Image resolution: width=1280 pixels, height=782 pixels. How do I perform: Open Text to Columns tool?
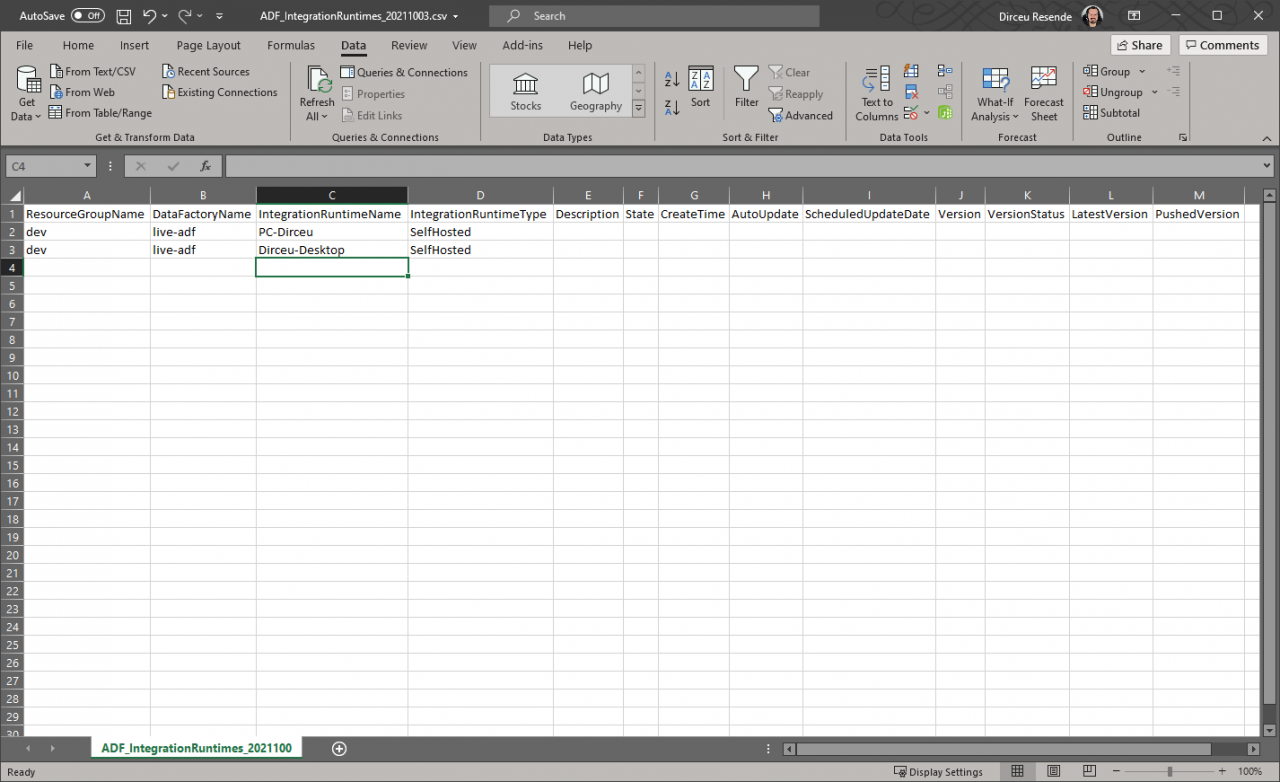click(x=877, y=93)
